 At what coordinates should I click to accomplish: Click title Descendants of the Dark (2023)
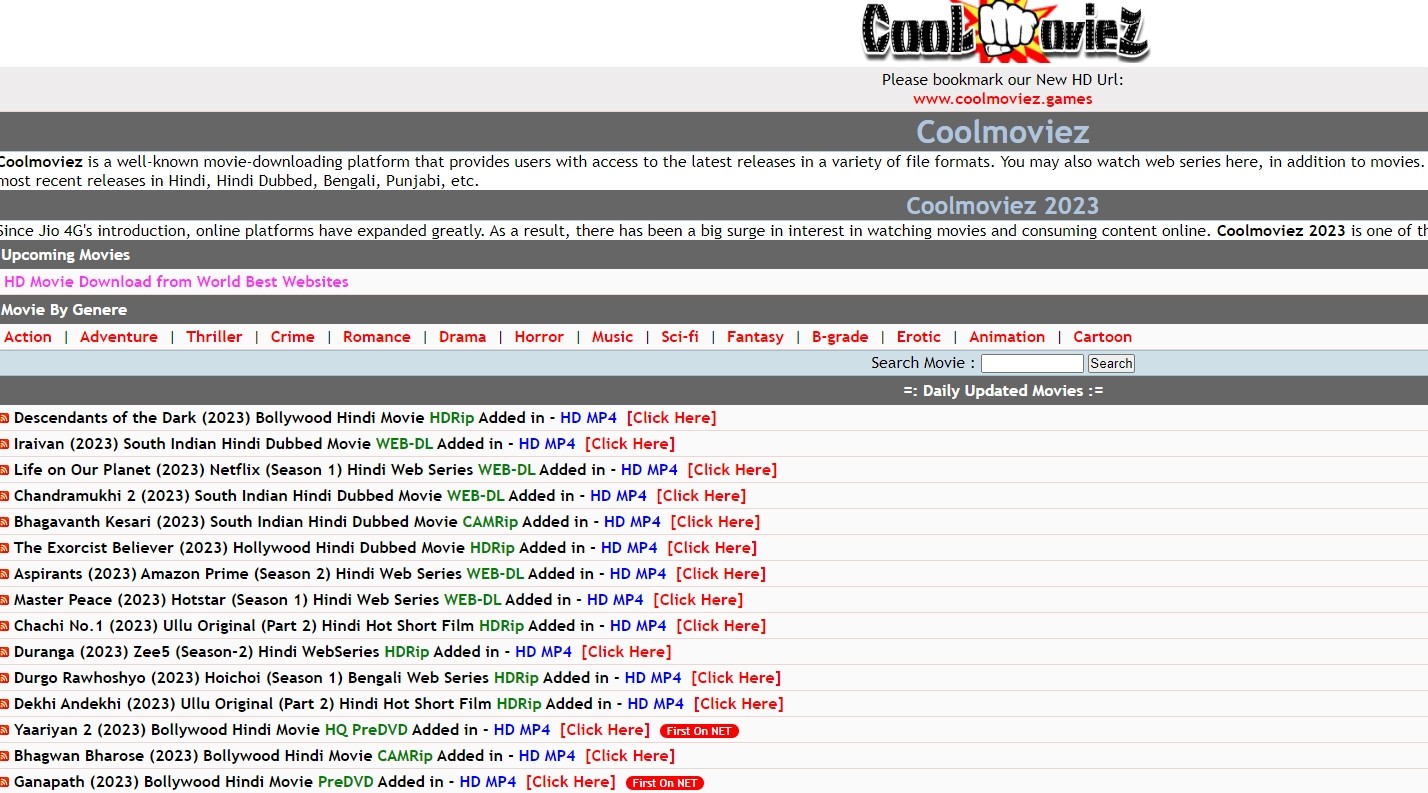tap(132, 418)
